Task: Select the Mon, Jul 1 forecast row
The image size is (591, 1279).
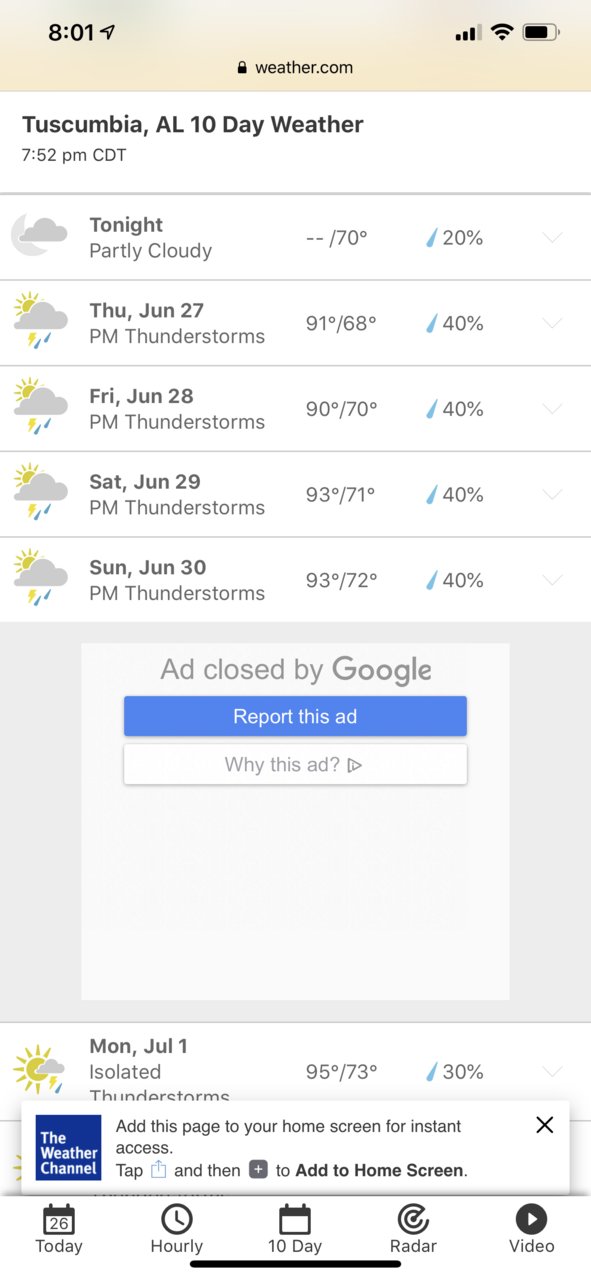Action: coord(295,1071)
